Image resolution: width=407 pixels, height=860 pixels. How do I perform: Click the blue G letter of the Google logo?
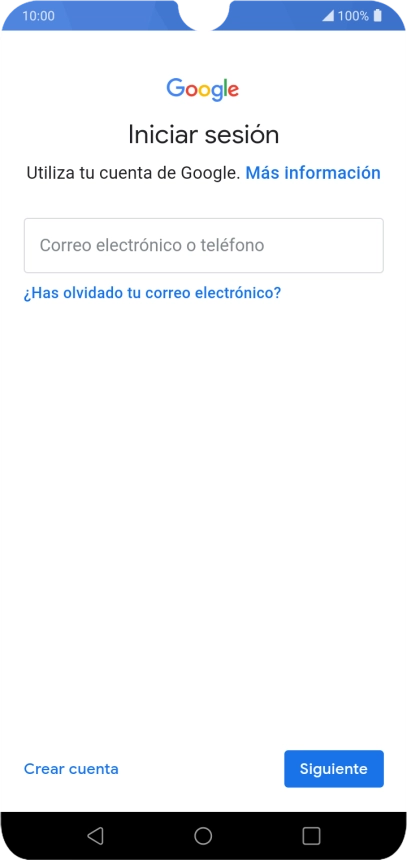coord(176,88)
